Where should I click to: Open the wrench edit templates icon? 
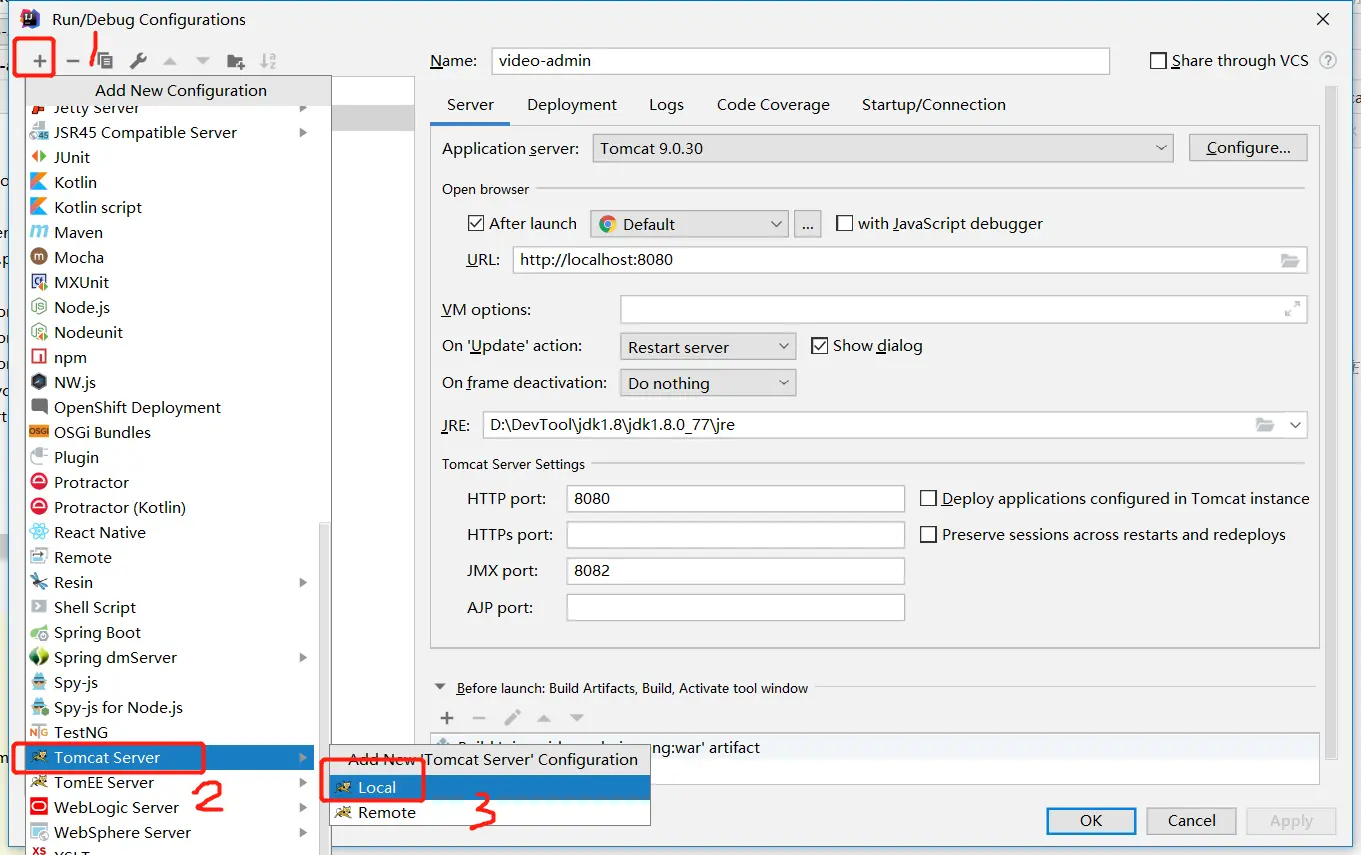click(139, 61)
